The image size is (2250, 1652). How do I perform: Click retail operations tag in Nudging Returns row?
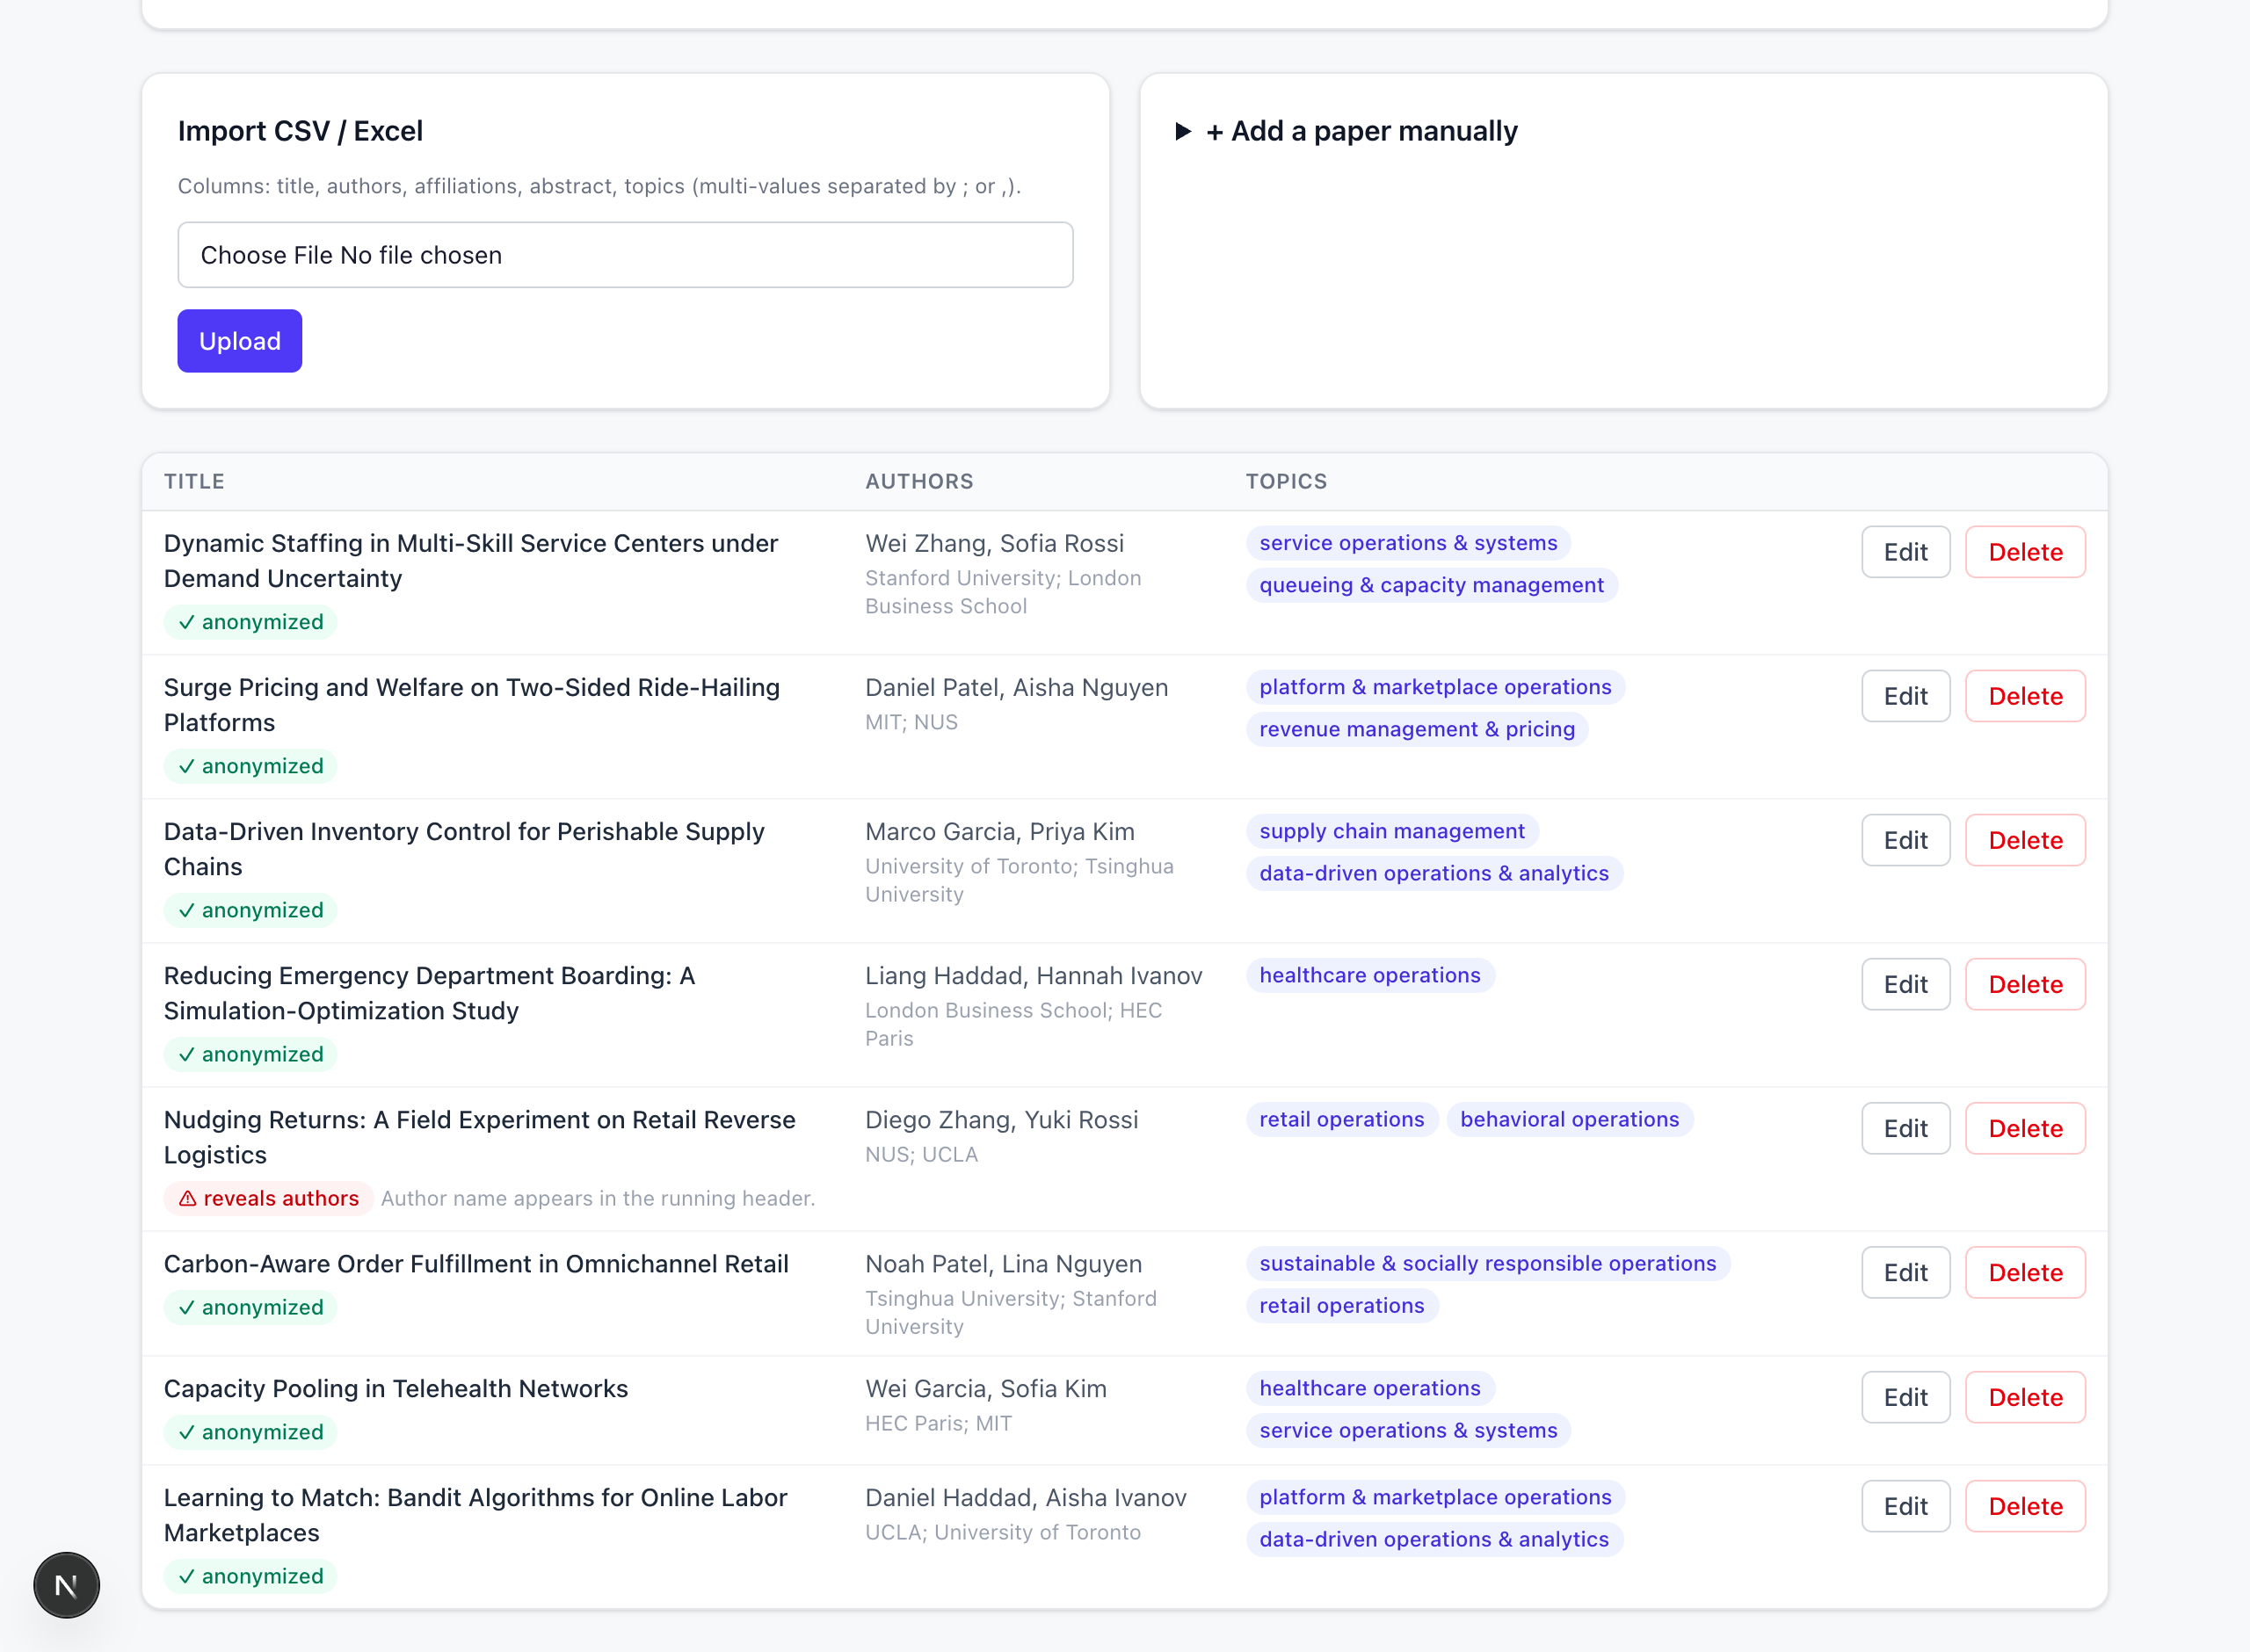tap(1341, 1119)
